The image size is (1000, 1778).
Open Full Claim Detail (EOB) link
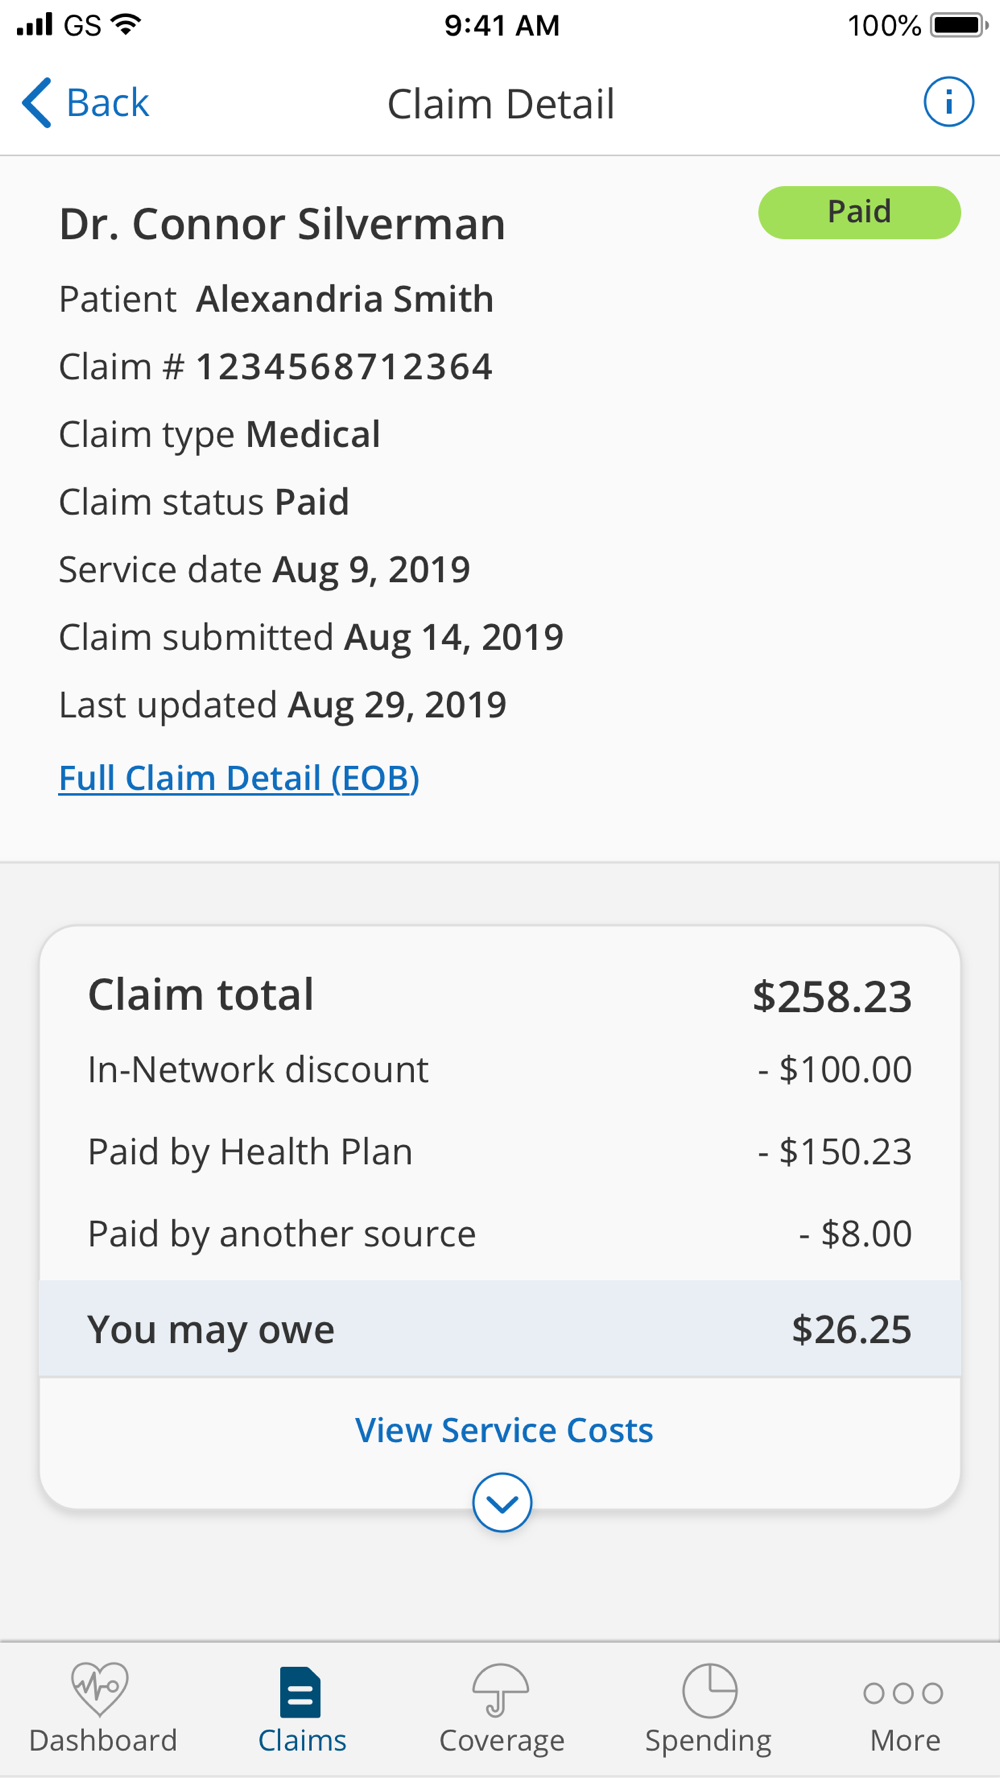click(239, 778)
